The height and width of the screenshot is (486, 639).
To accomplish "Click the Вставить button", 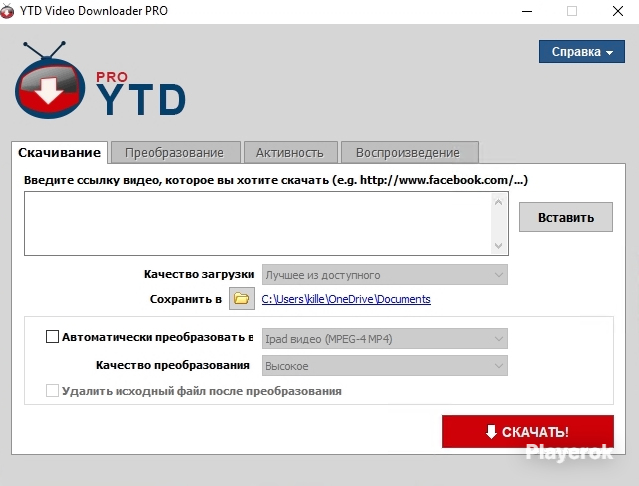I will point(566,217).
